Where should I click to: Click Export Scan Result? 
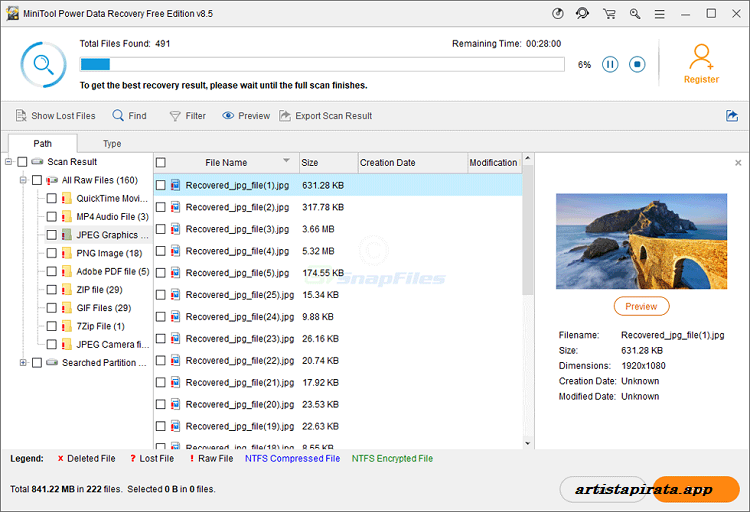[x=326, y=116]
